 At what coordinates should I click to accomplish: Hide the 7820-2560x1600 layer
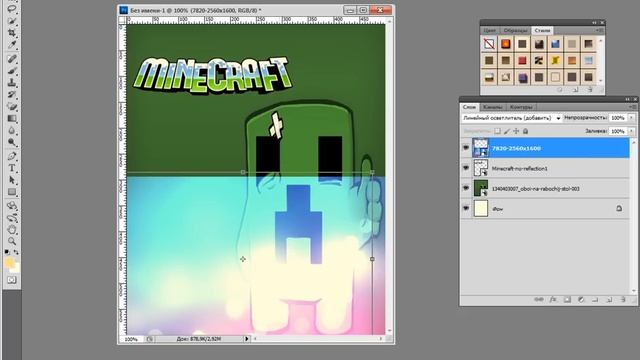[x=466, y=148]
